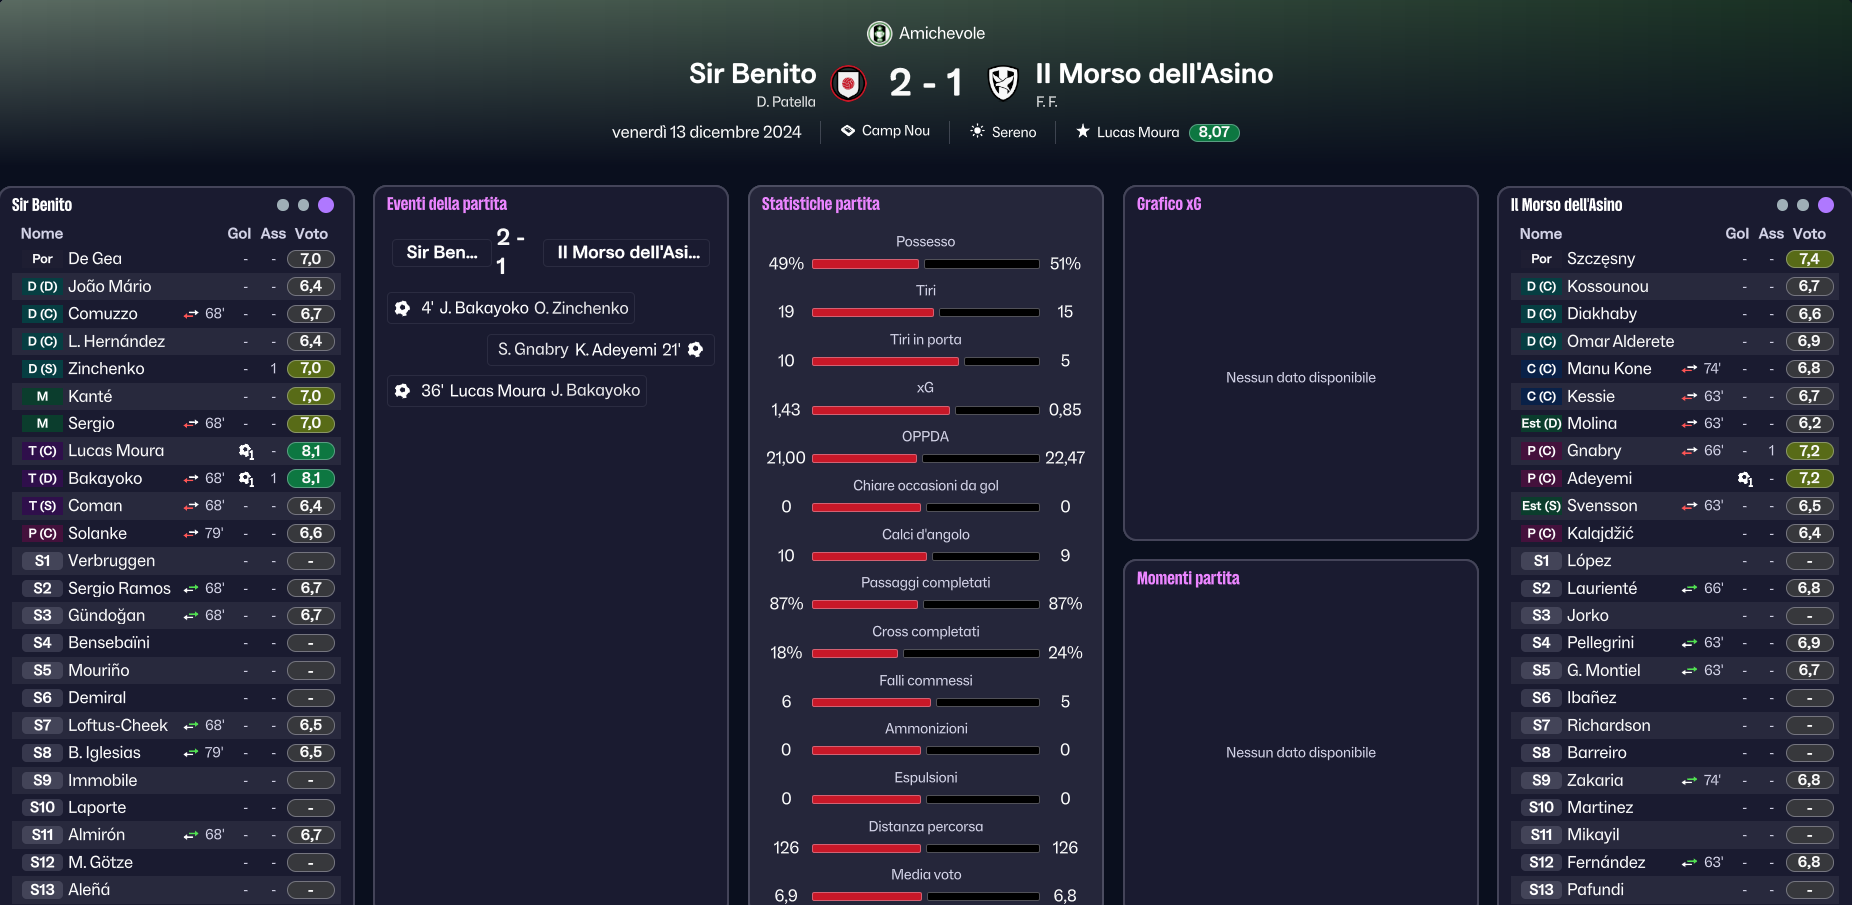The width and height of the screenshot is (1852, 905).
Task: Click the Gol column header in Il Morso list
Action: (1737, 233)
